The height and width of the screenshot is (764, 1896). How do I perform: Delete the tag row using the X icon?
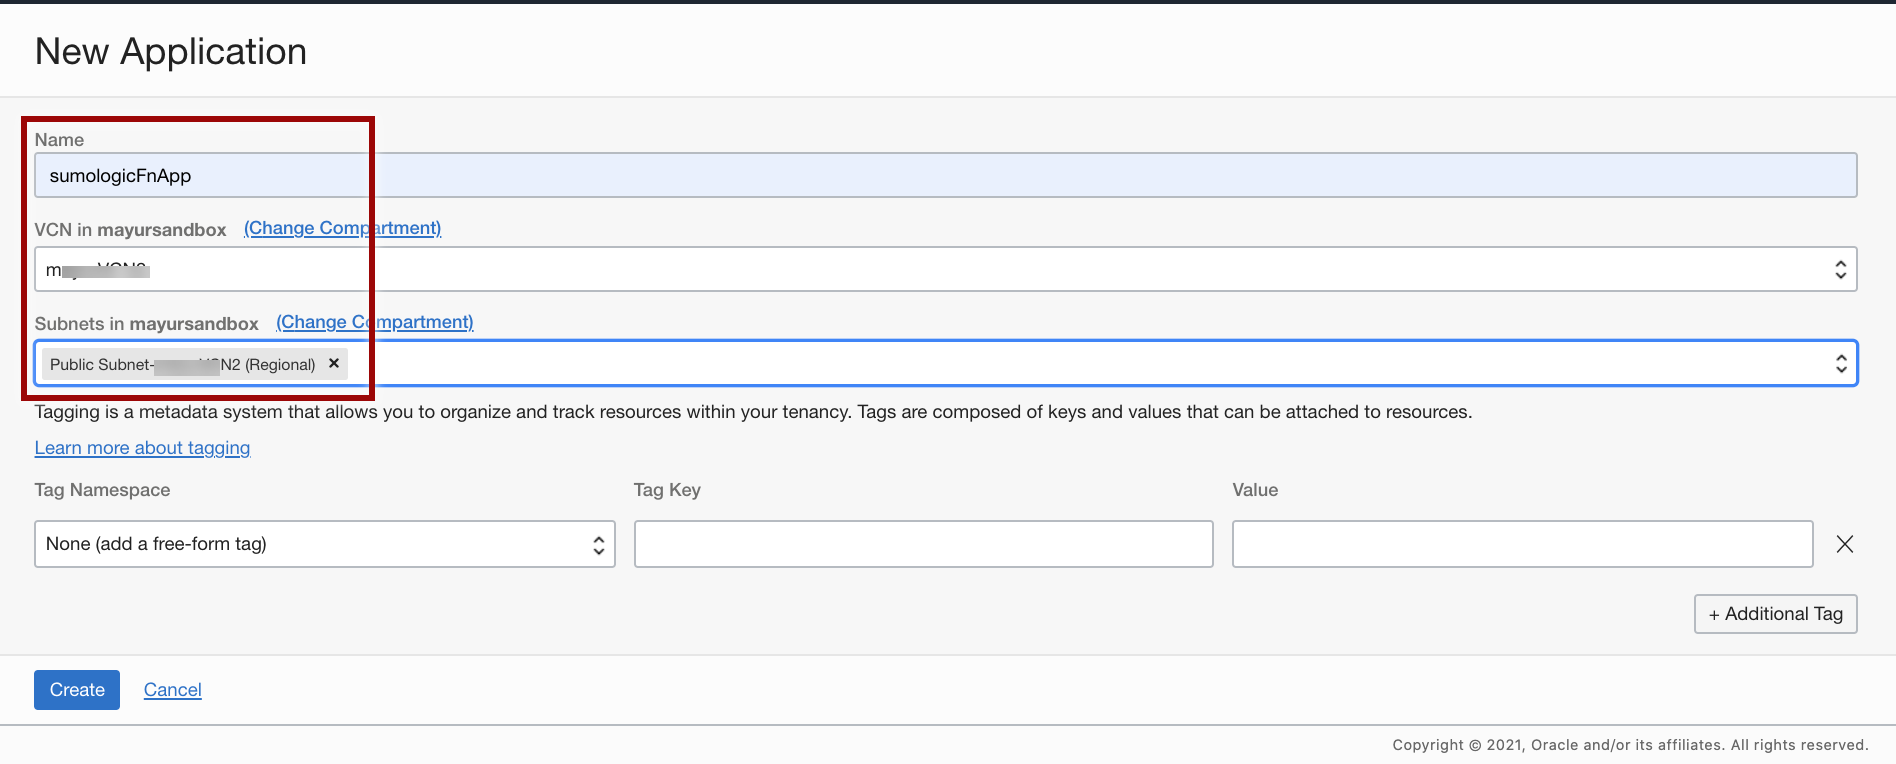click(x=1845, y=544)
